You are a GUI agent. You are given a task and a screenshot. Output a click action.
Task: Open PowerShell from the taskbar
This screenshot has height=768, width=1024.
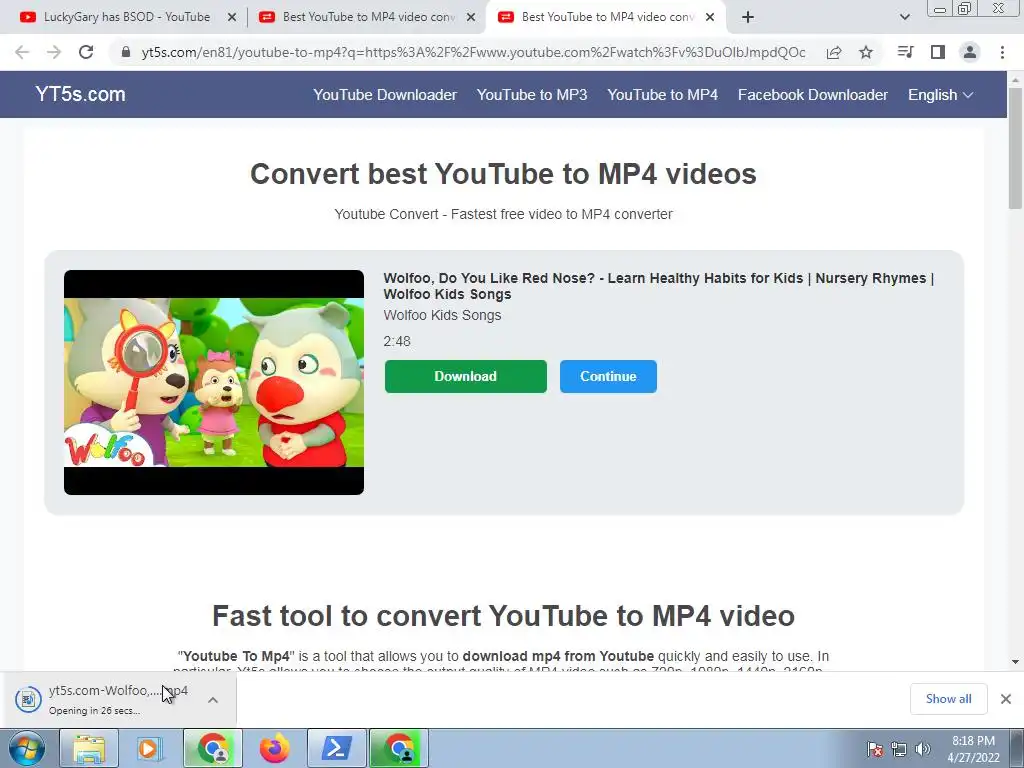pos(336,748)
